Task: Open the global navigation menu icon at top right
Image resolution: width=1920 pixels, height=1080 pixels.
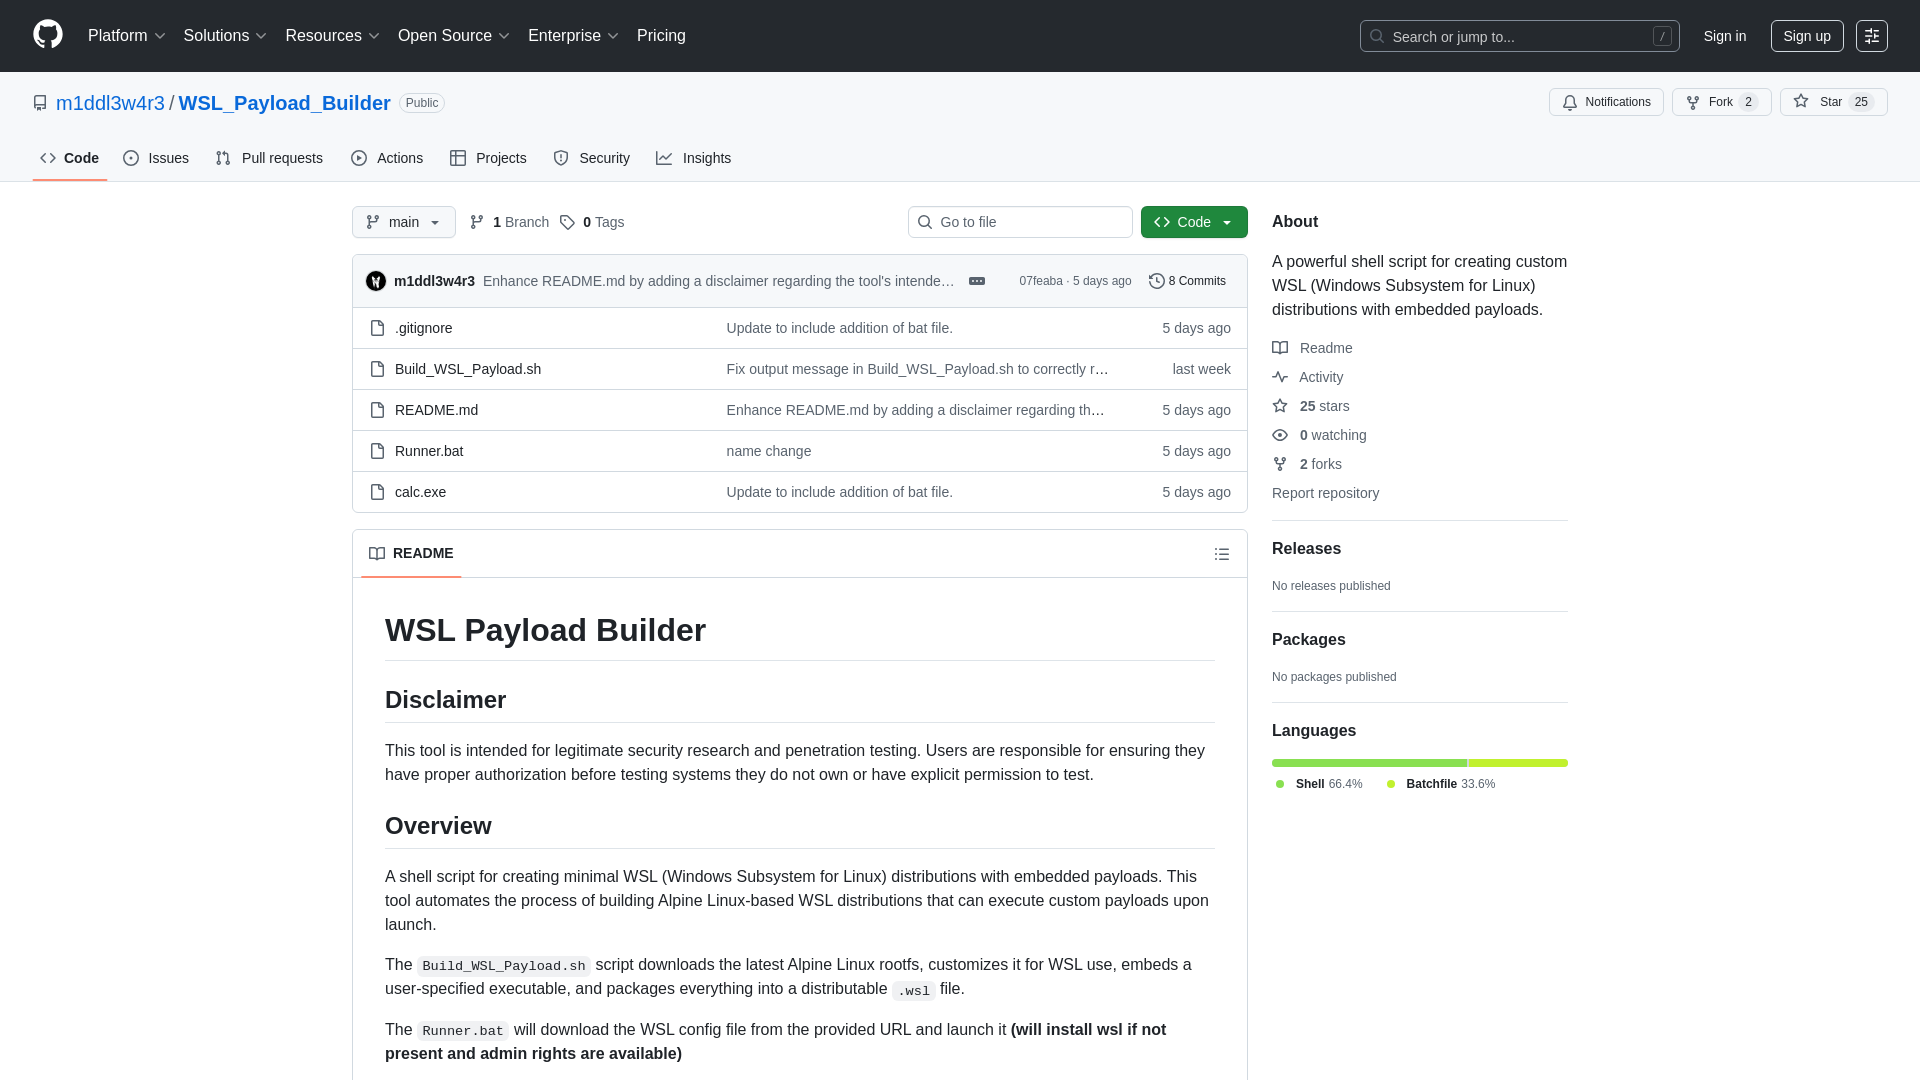Action: [x=1872, y=36]
